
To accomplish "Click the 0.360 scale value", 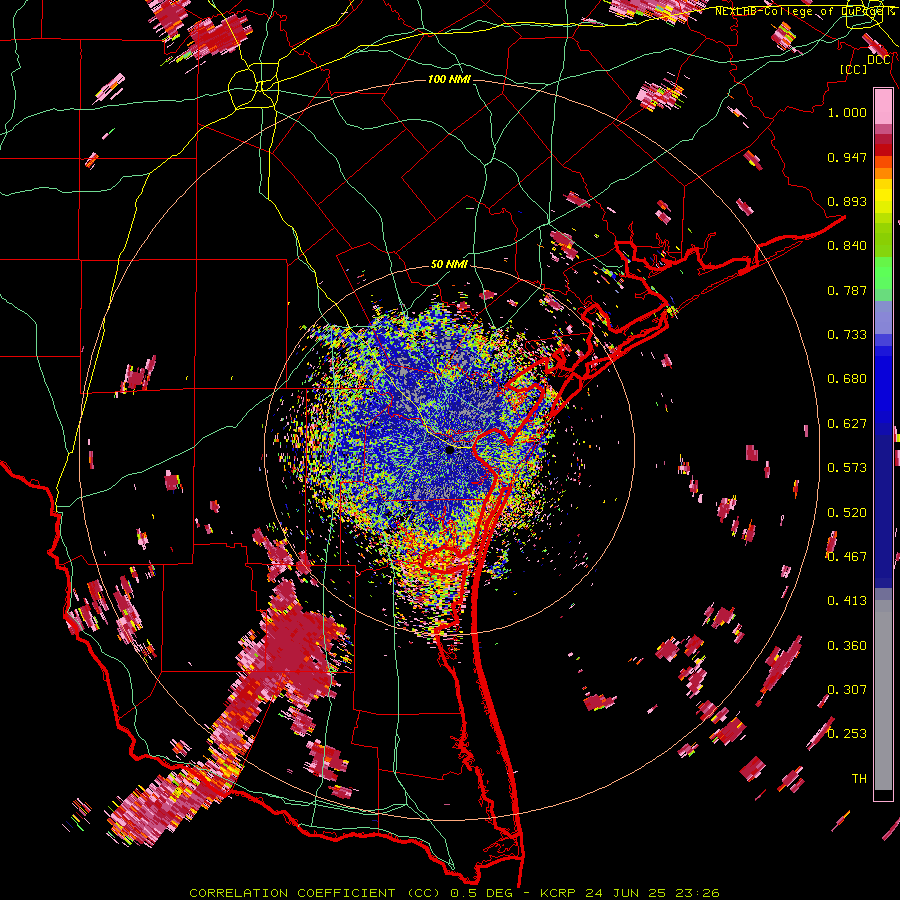I will [847, 646].
